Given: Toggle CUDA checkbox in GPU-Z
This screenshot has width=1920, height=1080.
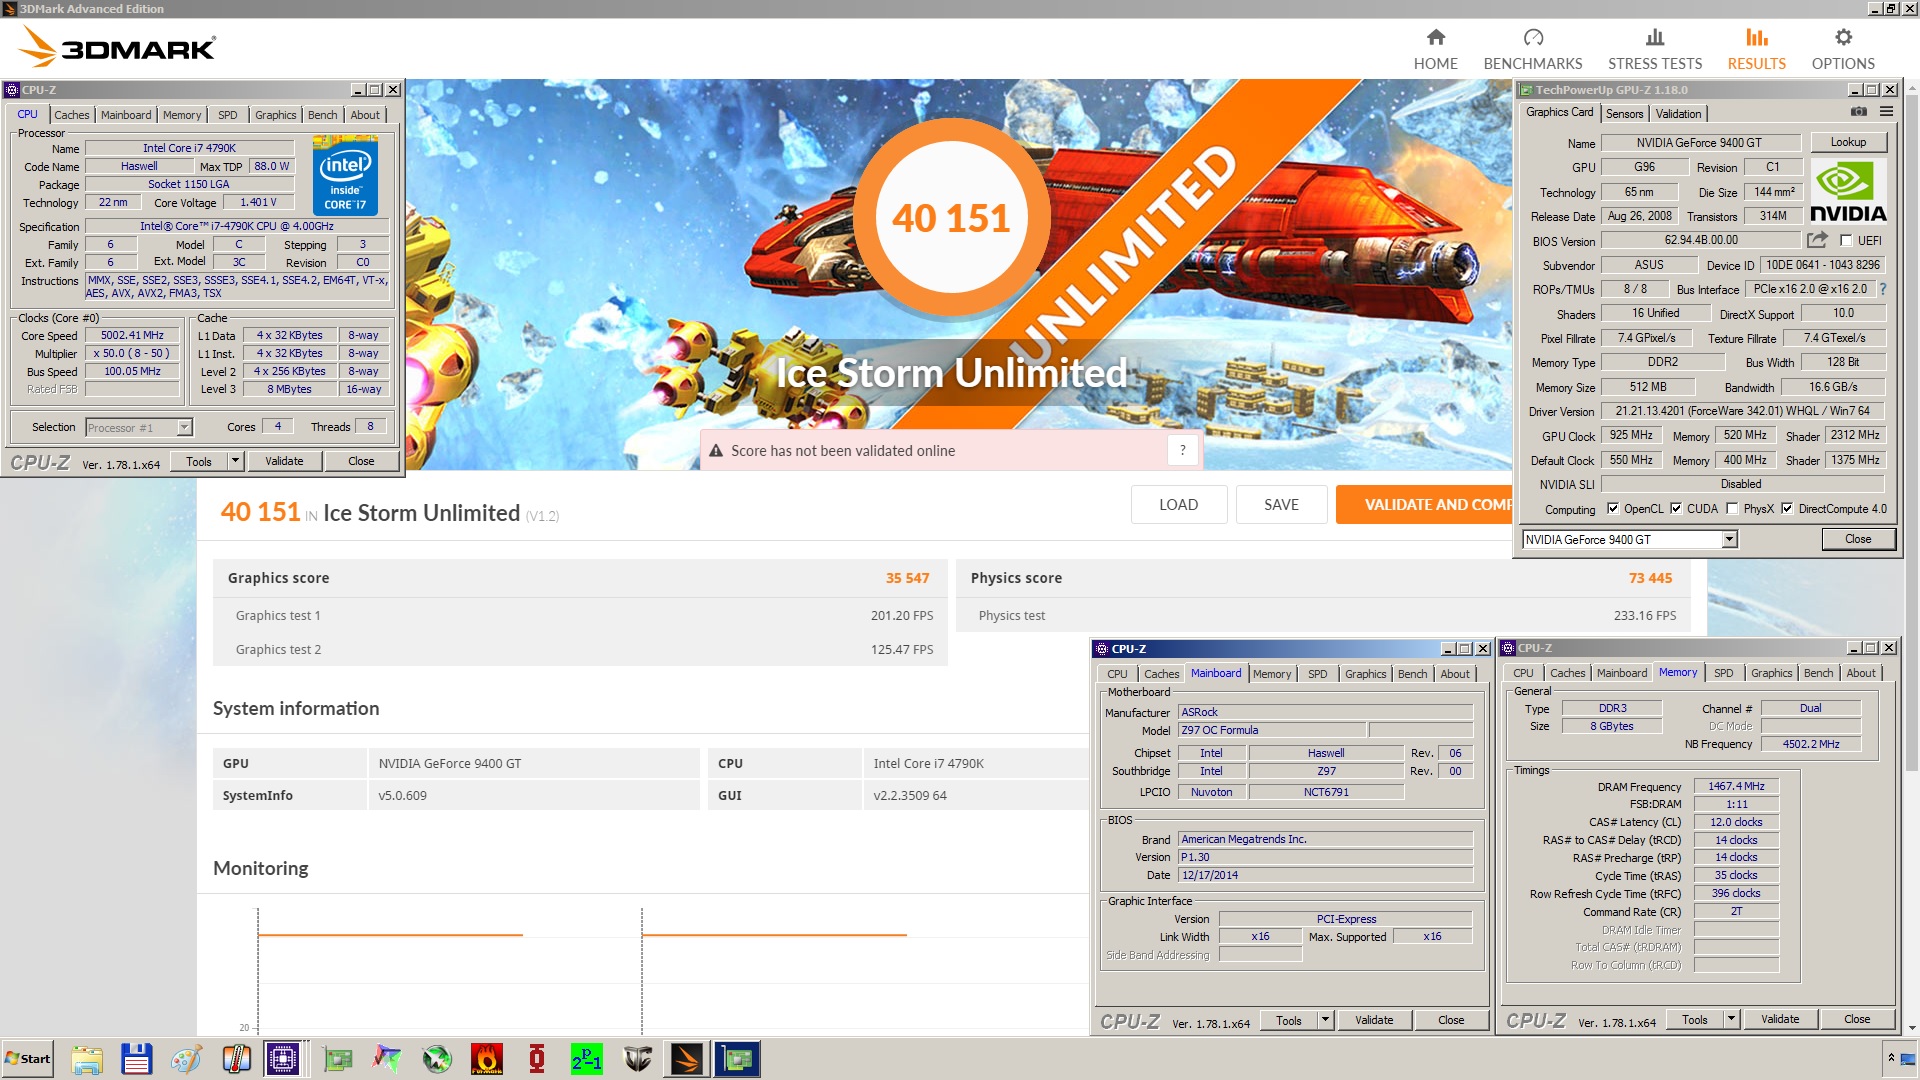Looking at the screenshot, I should click(1676, 508).
